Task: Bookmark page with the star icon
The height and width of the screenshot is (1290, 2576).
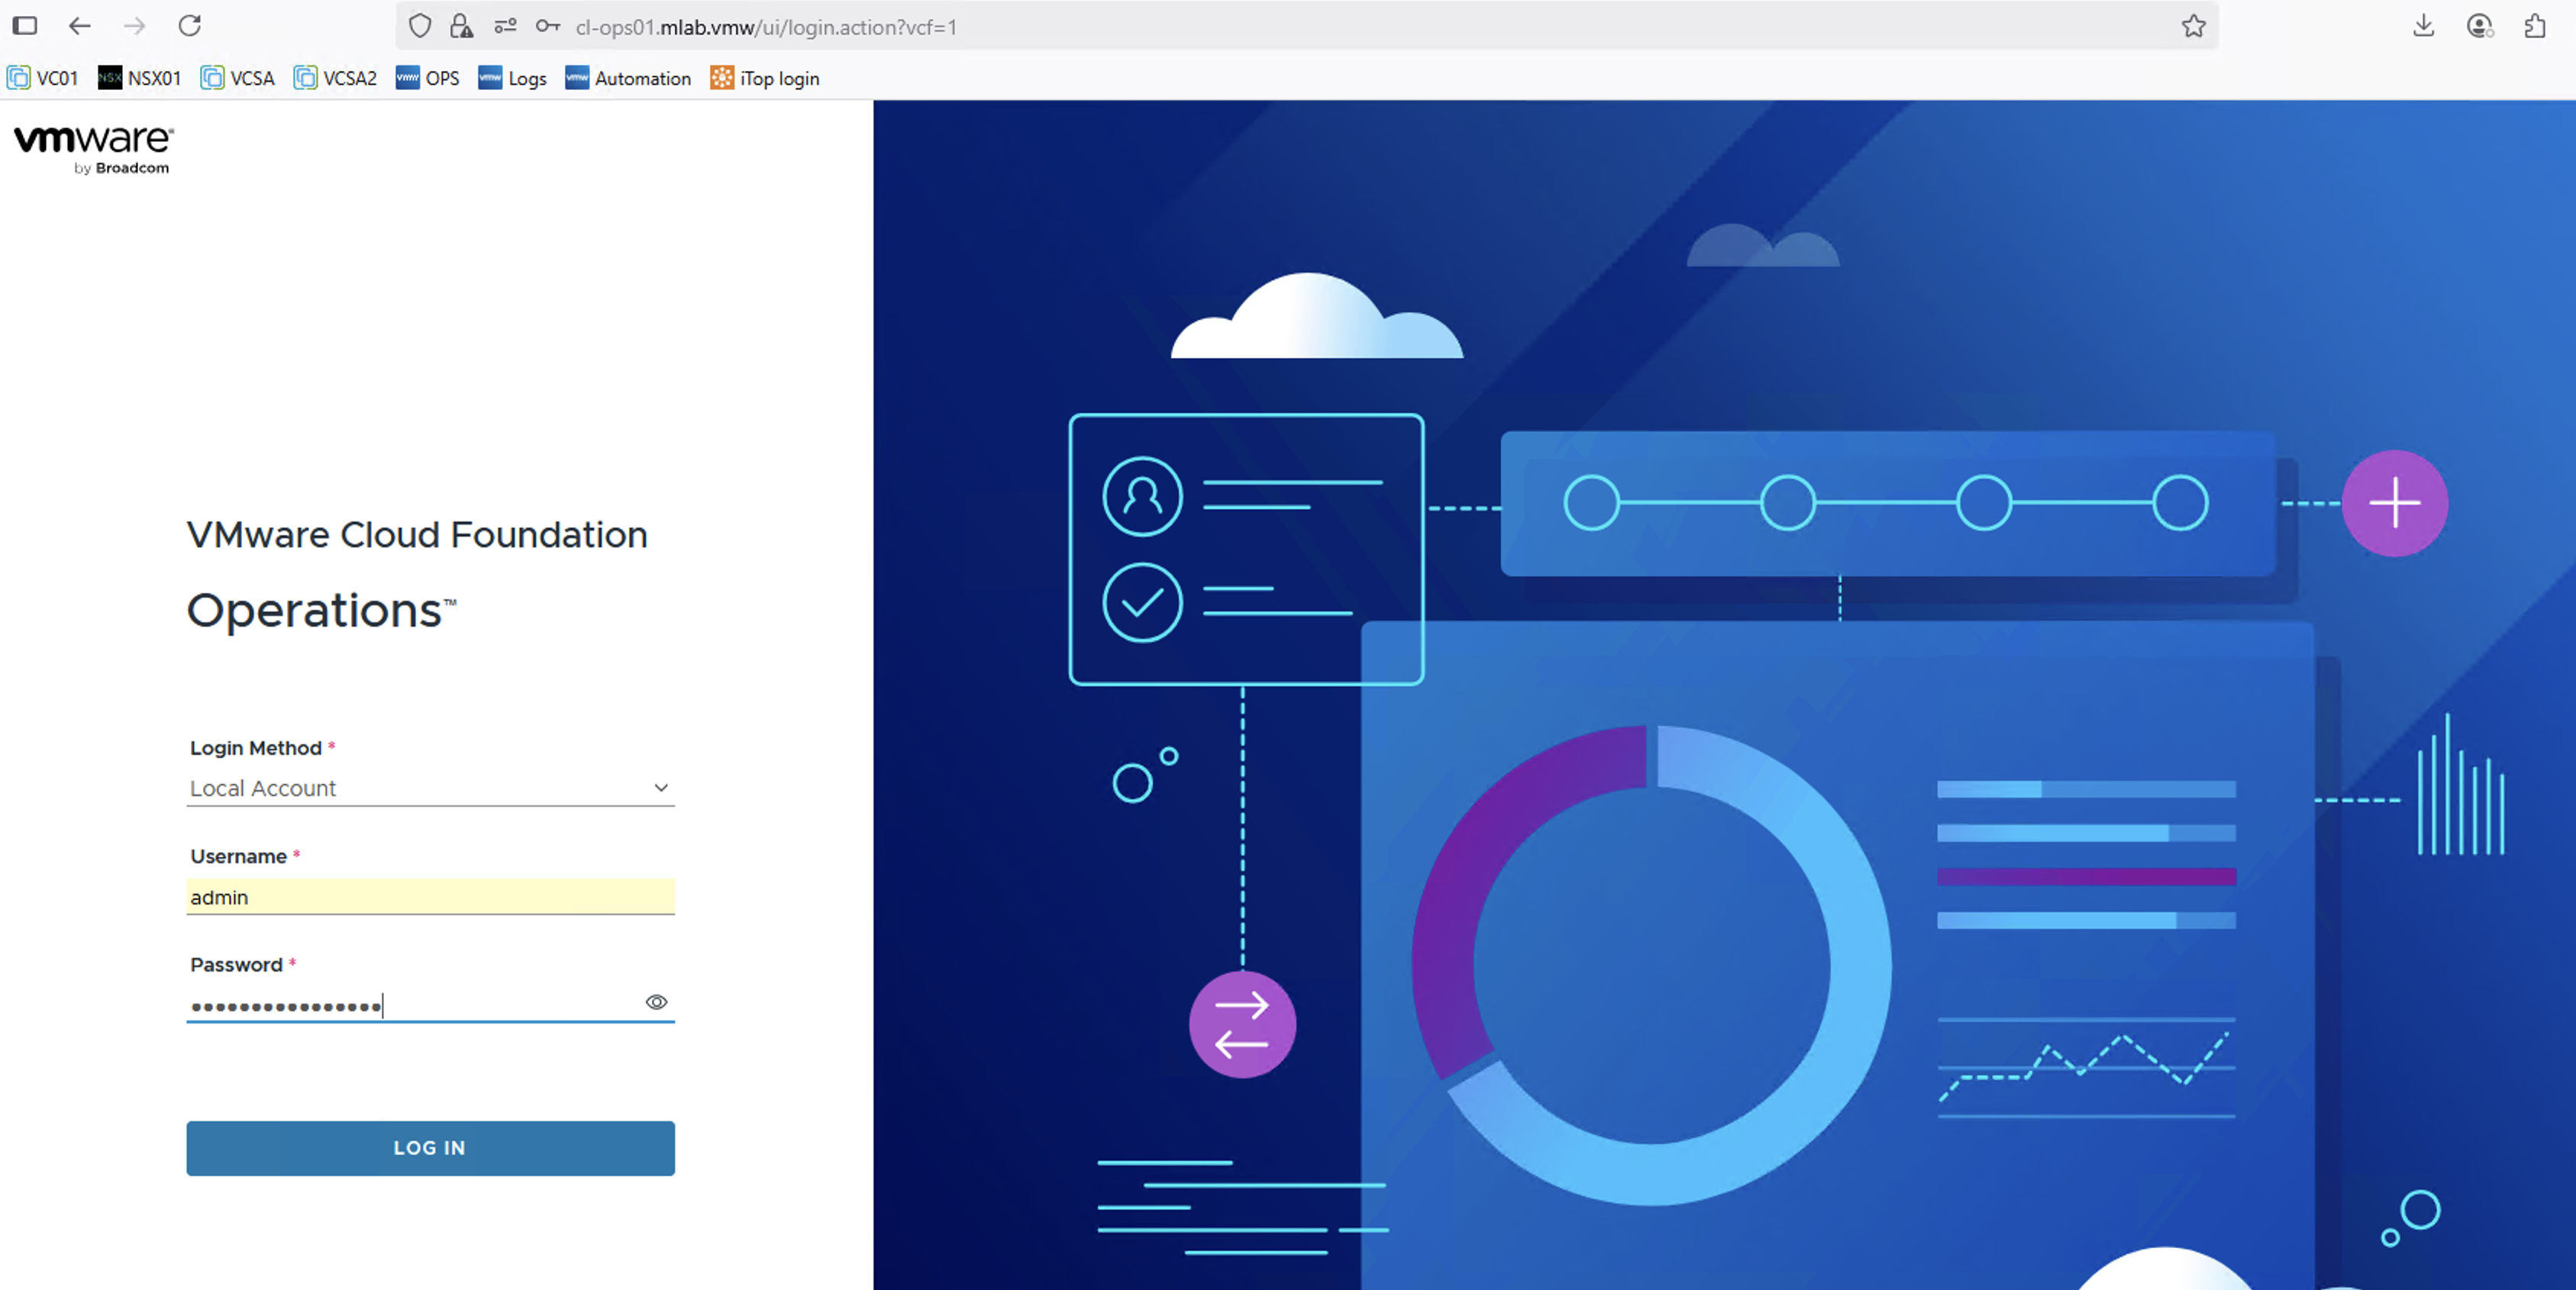Action: (x=2193, y=26)
